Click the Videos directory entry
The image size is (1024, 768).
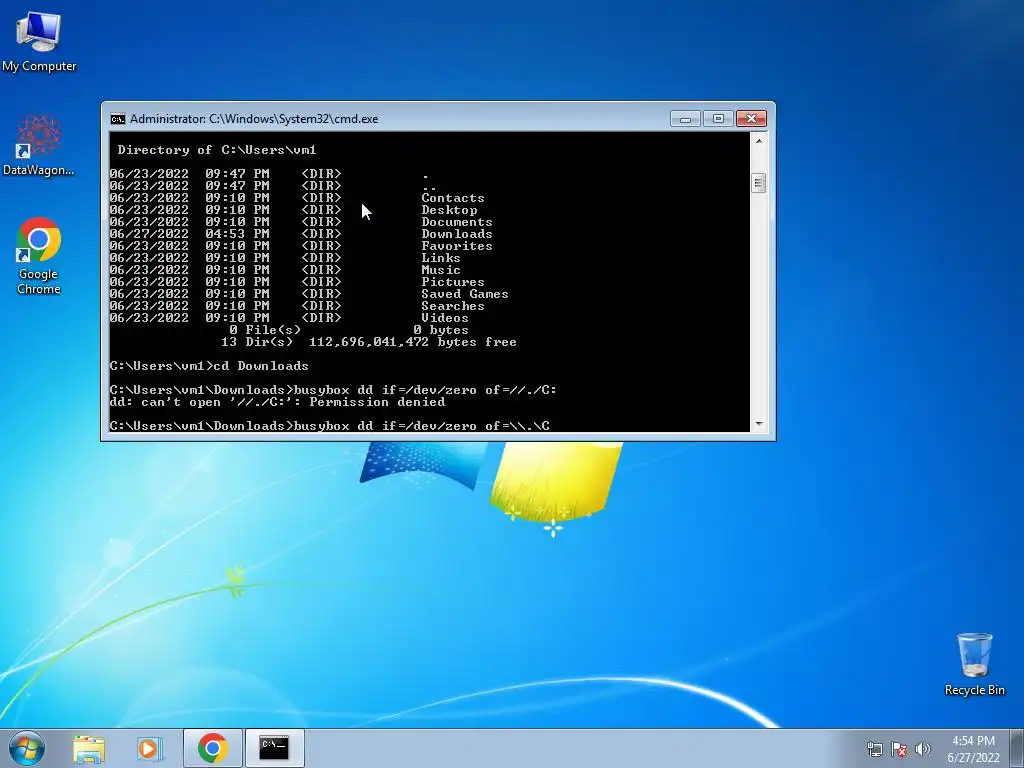[x=445, y=318]
